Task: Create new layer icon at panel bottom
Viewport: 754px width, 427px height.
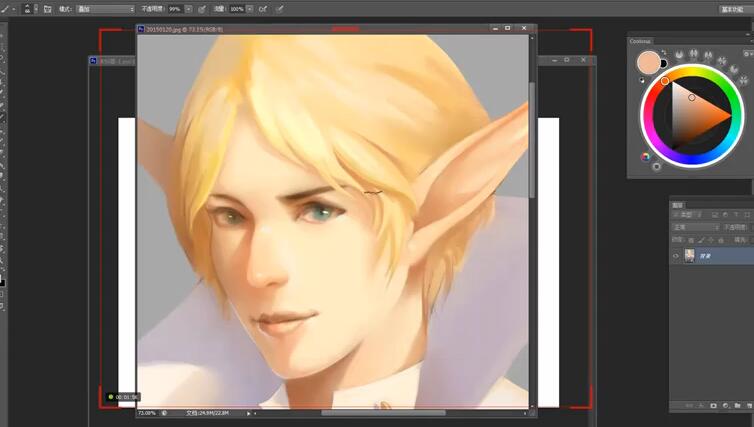Action: 749,406
